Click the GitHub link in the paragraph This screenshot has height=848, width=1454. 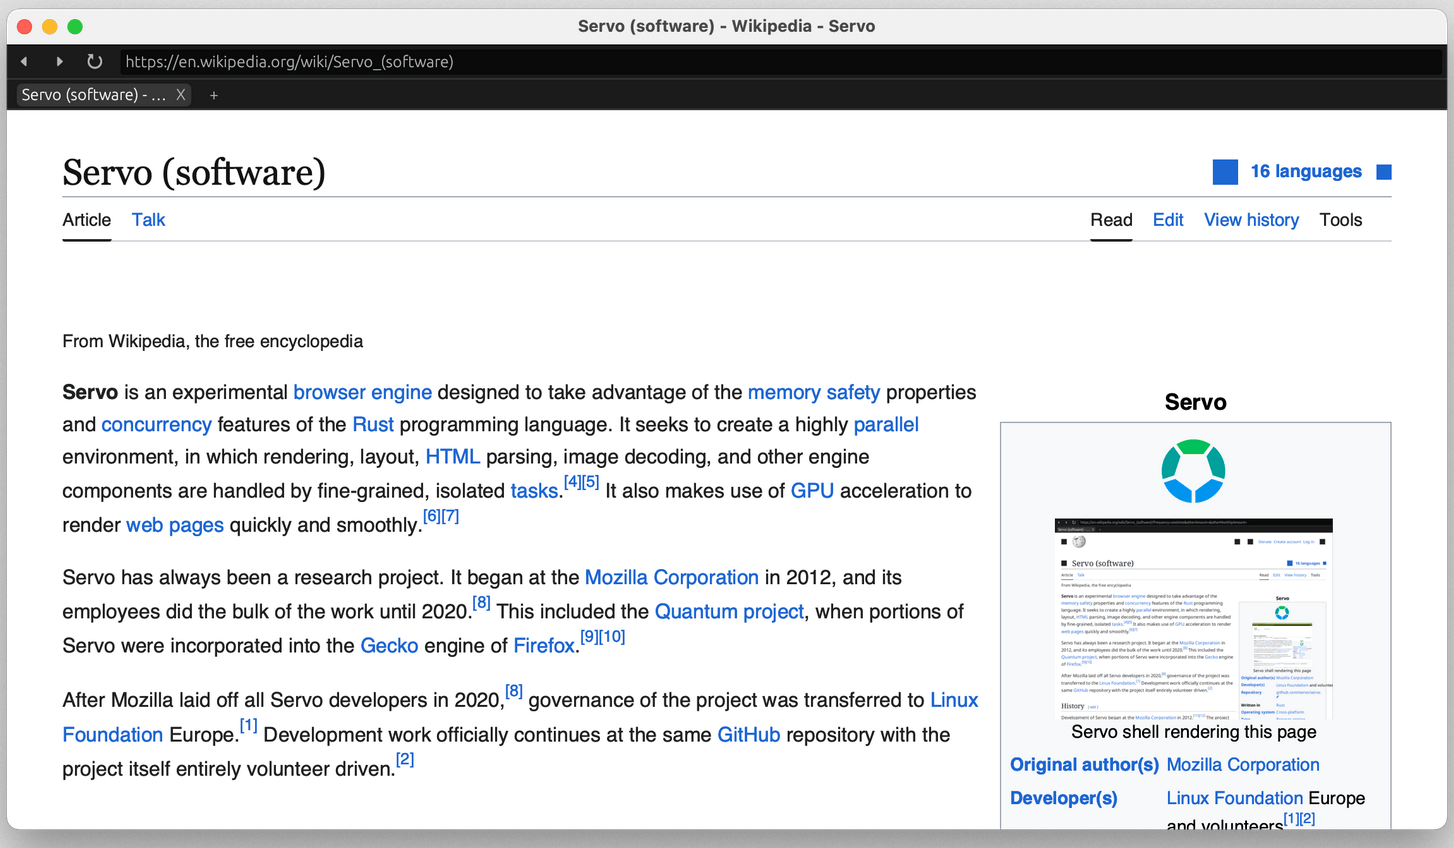pos(748,735)
